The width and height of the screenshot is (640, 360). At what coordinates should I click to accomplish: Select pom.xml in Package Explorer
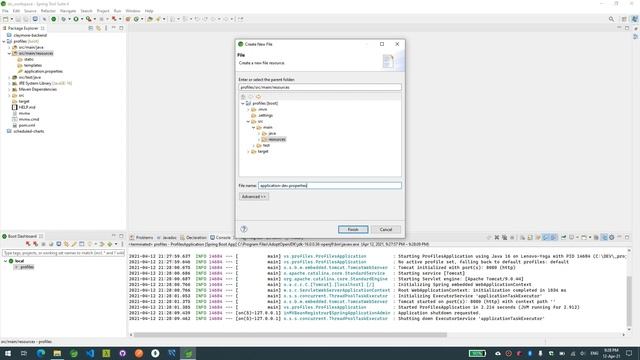pyautogui.click(x=27, y=125)
